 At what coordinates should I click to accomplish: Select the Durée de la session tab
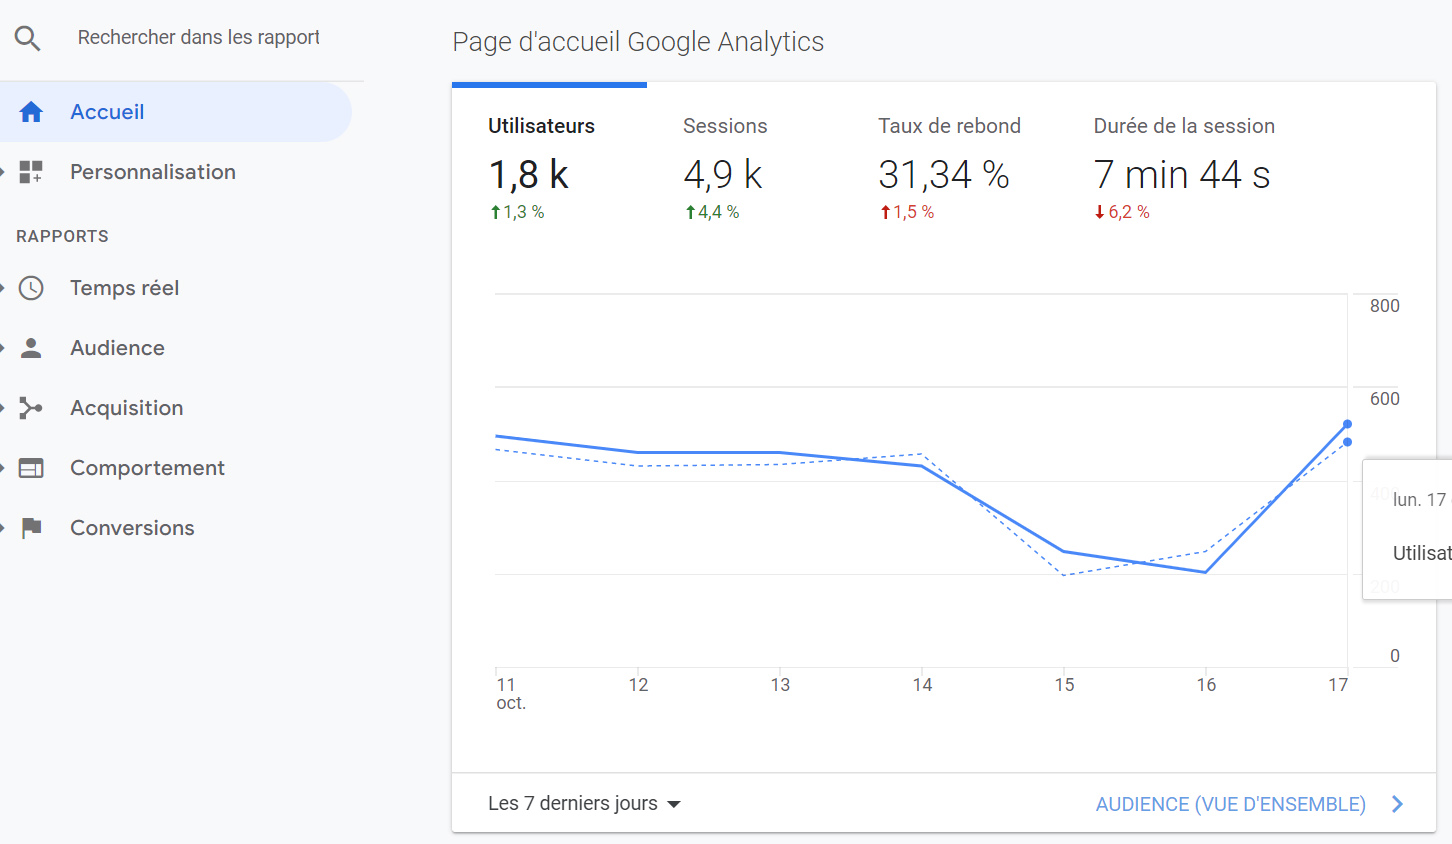point(1184,167)
